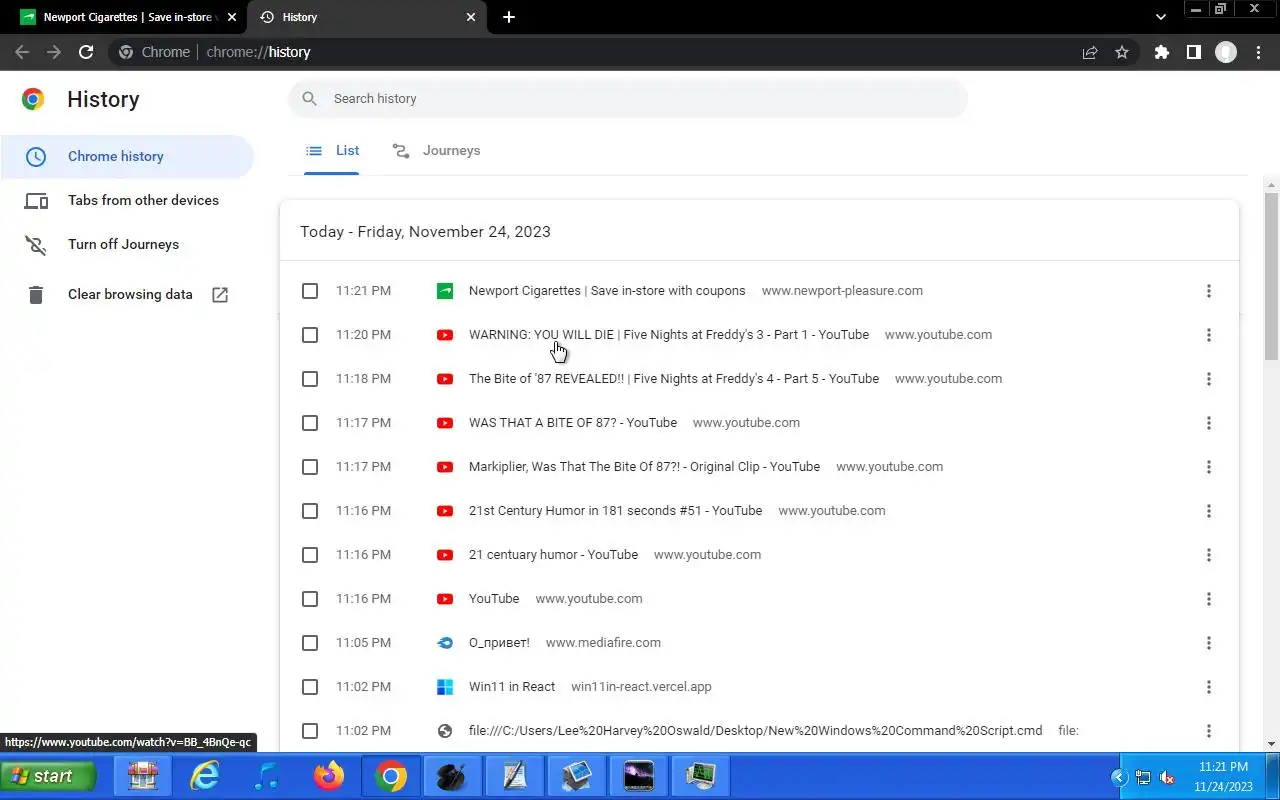Open the Internet Explorer taskbar icon
Viewport: 1280px width, 800px height.
[x=205, y=776]
